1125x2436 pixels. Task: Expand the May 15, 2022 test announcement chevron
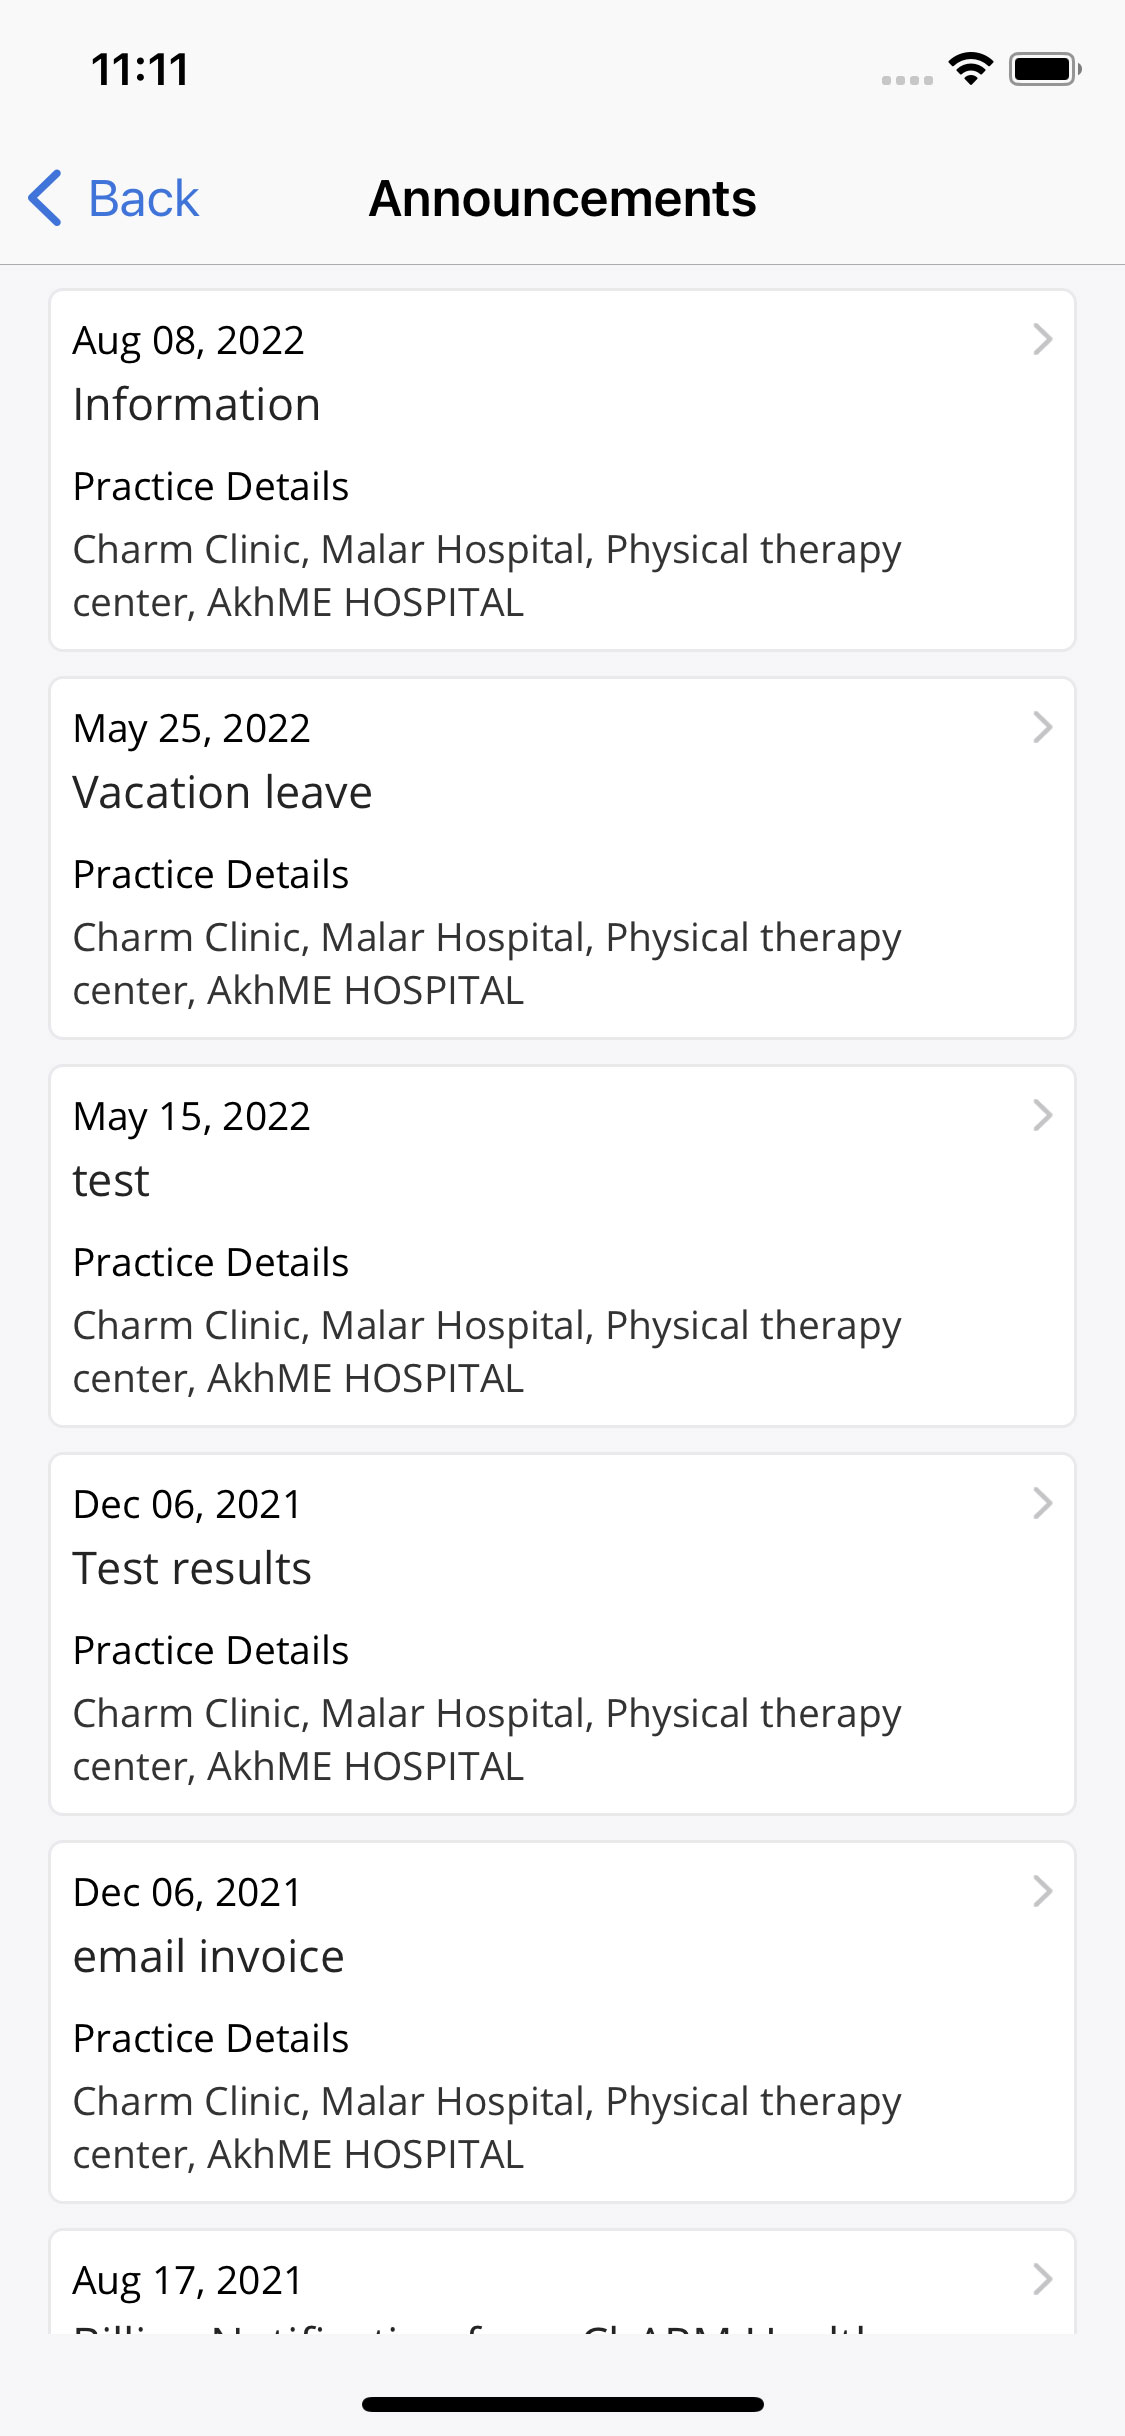1042,1116
